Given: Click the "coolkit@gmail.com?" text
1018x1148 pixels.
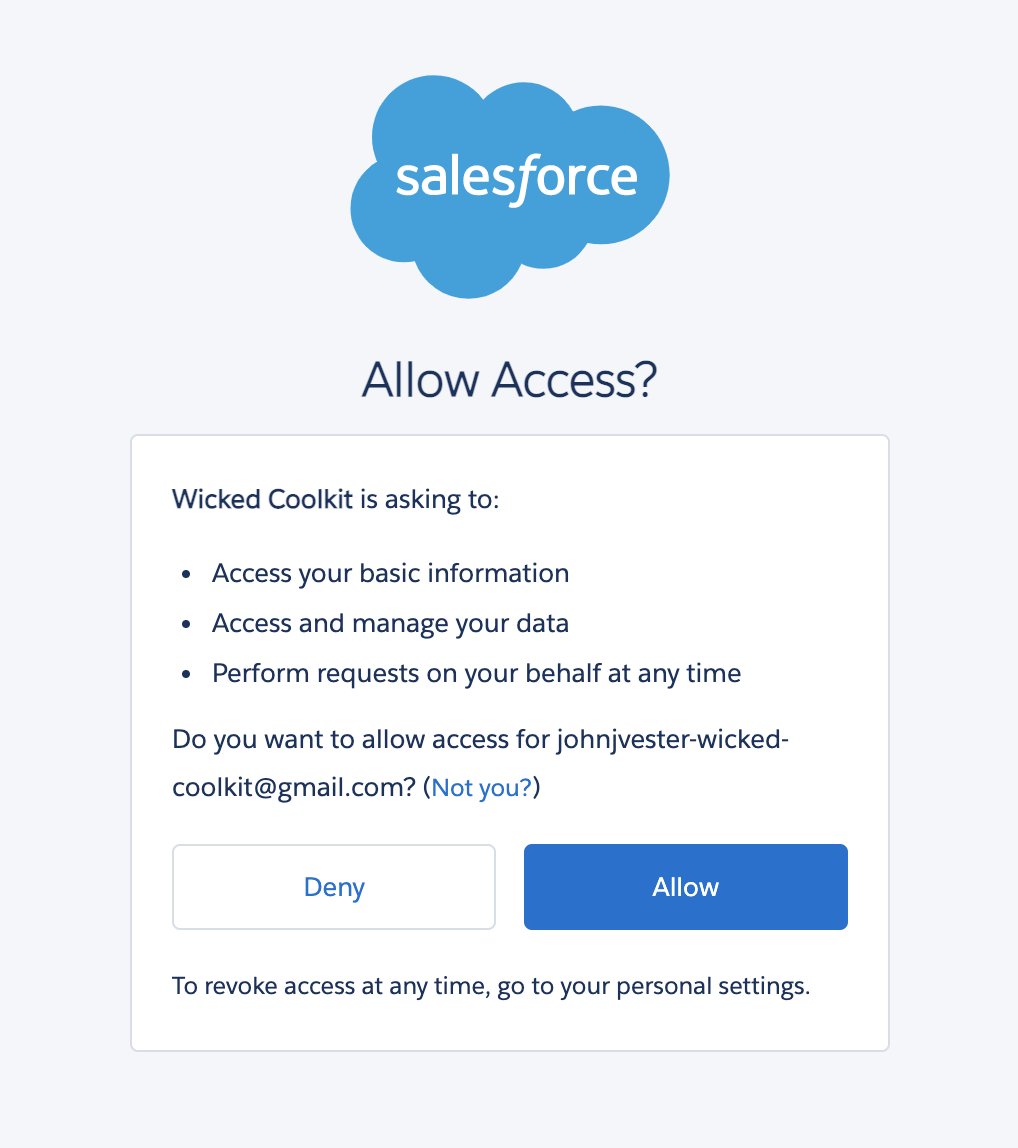Looking at the screenshot, I should click(x=294, y=788).
